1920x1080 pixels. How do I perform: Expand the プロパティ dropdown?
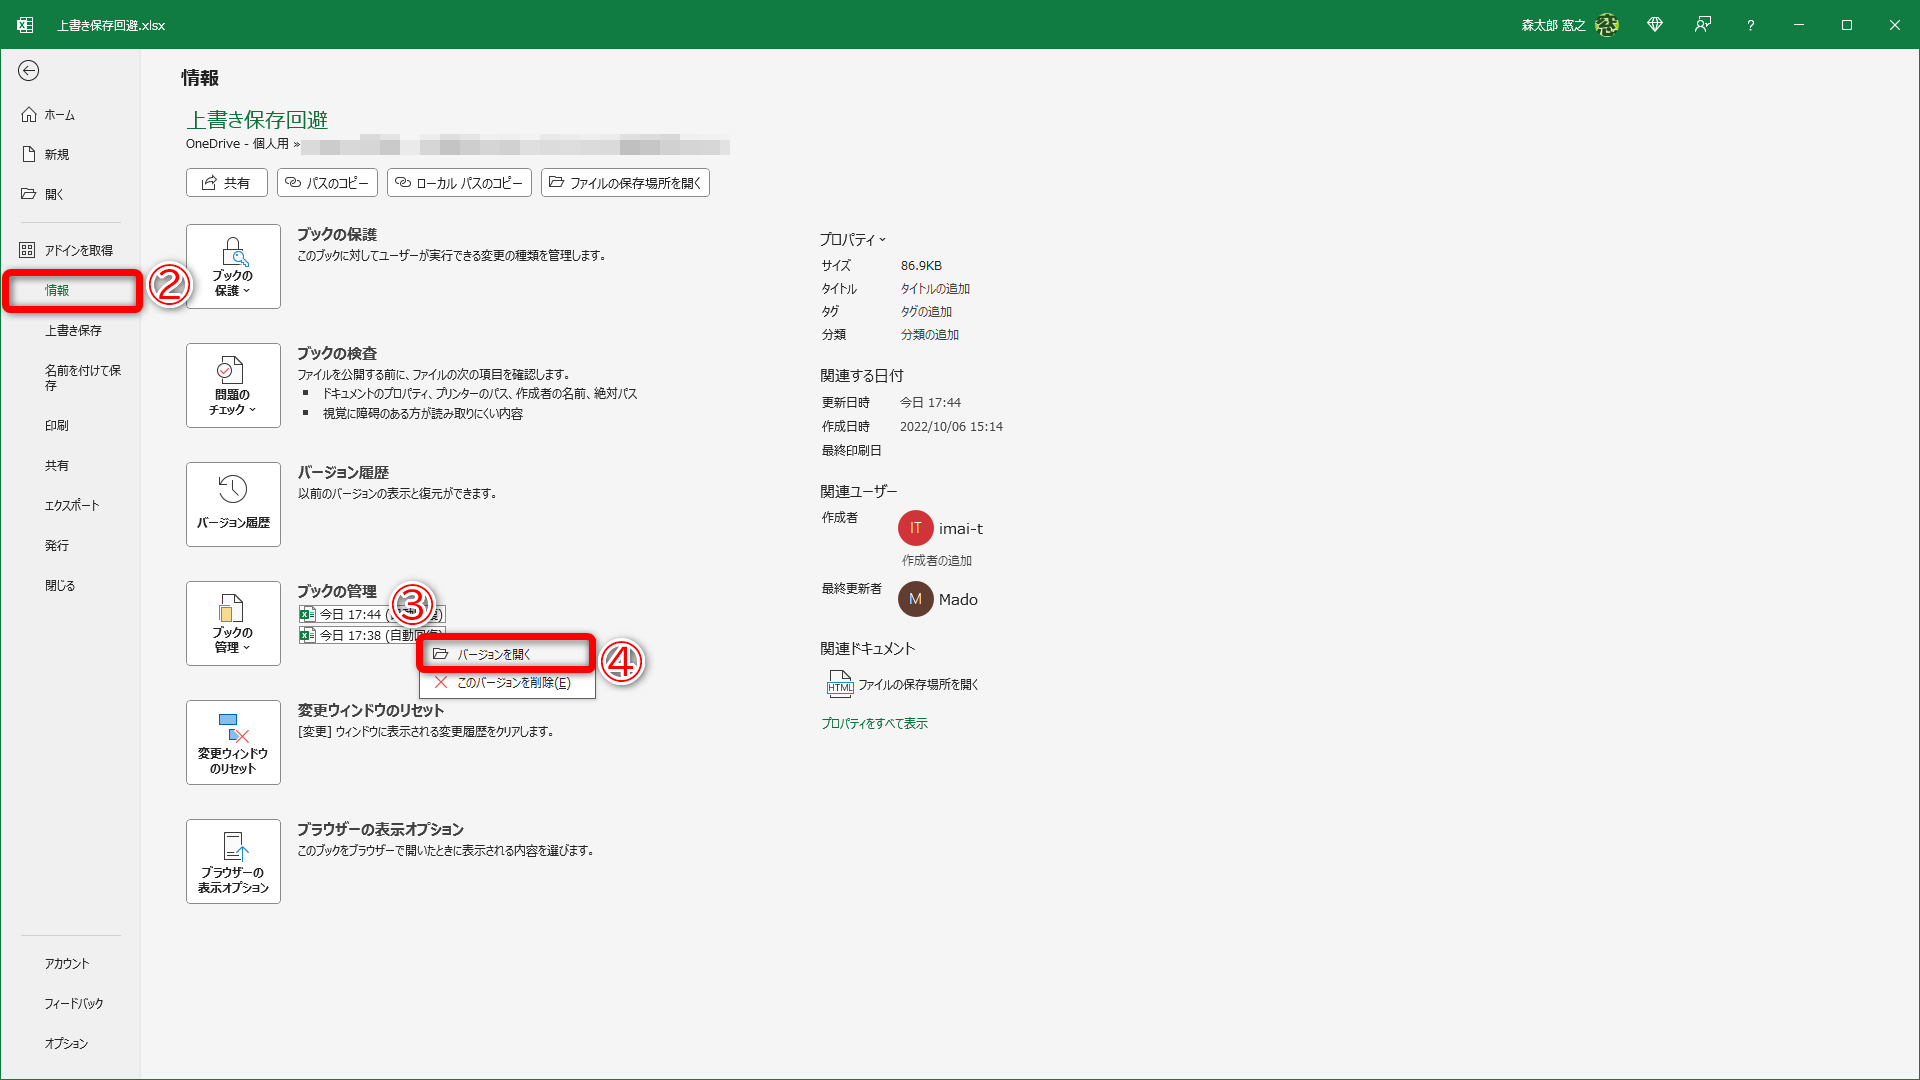tap(884, 239)
